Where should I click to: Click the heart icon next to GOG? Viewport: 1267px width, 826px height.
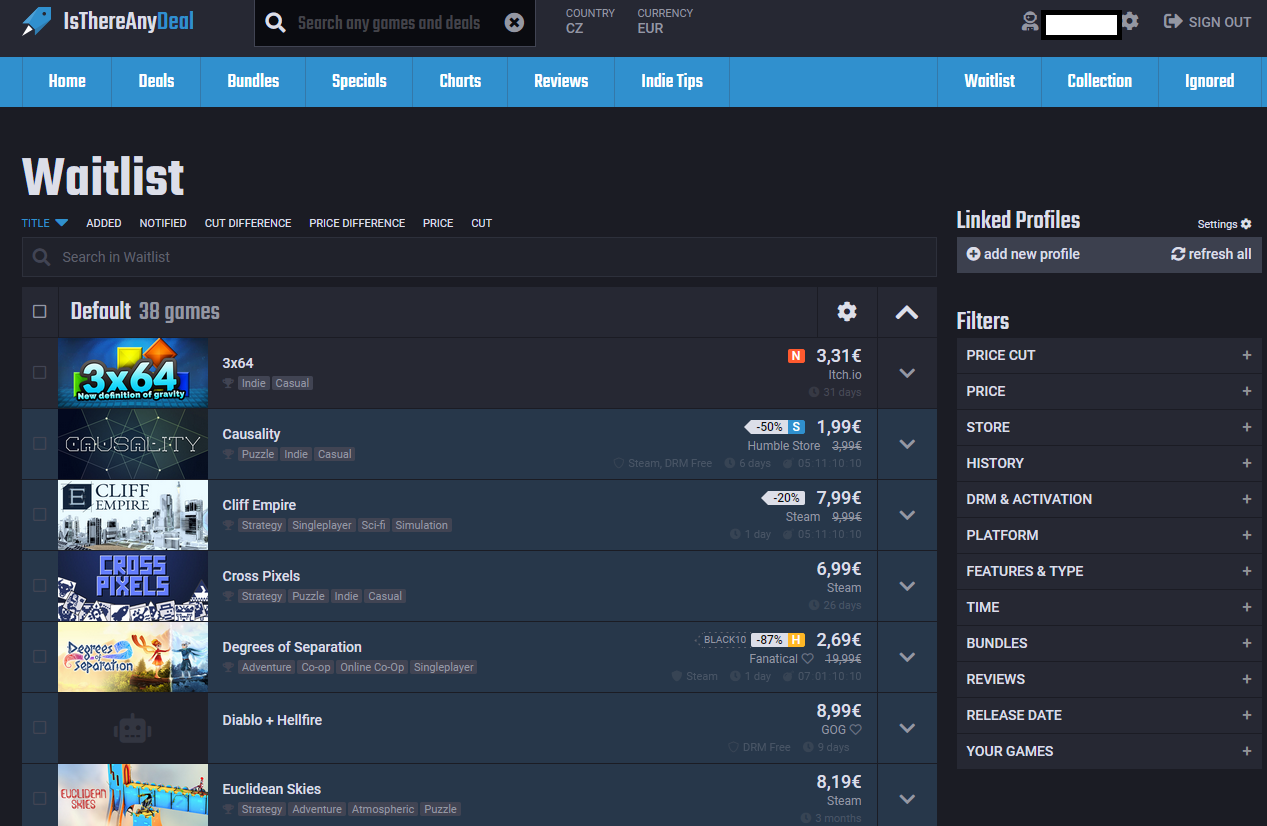pyautogui.click(x=855, y=730)
